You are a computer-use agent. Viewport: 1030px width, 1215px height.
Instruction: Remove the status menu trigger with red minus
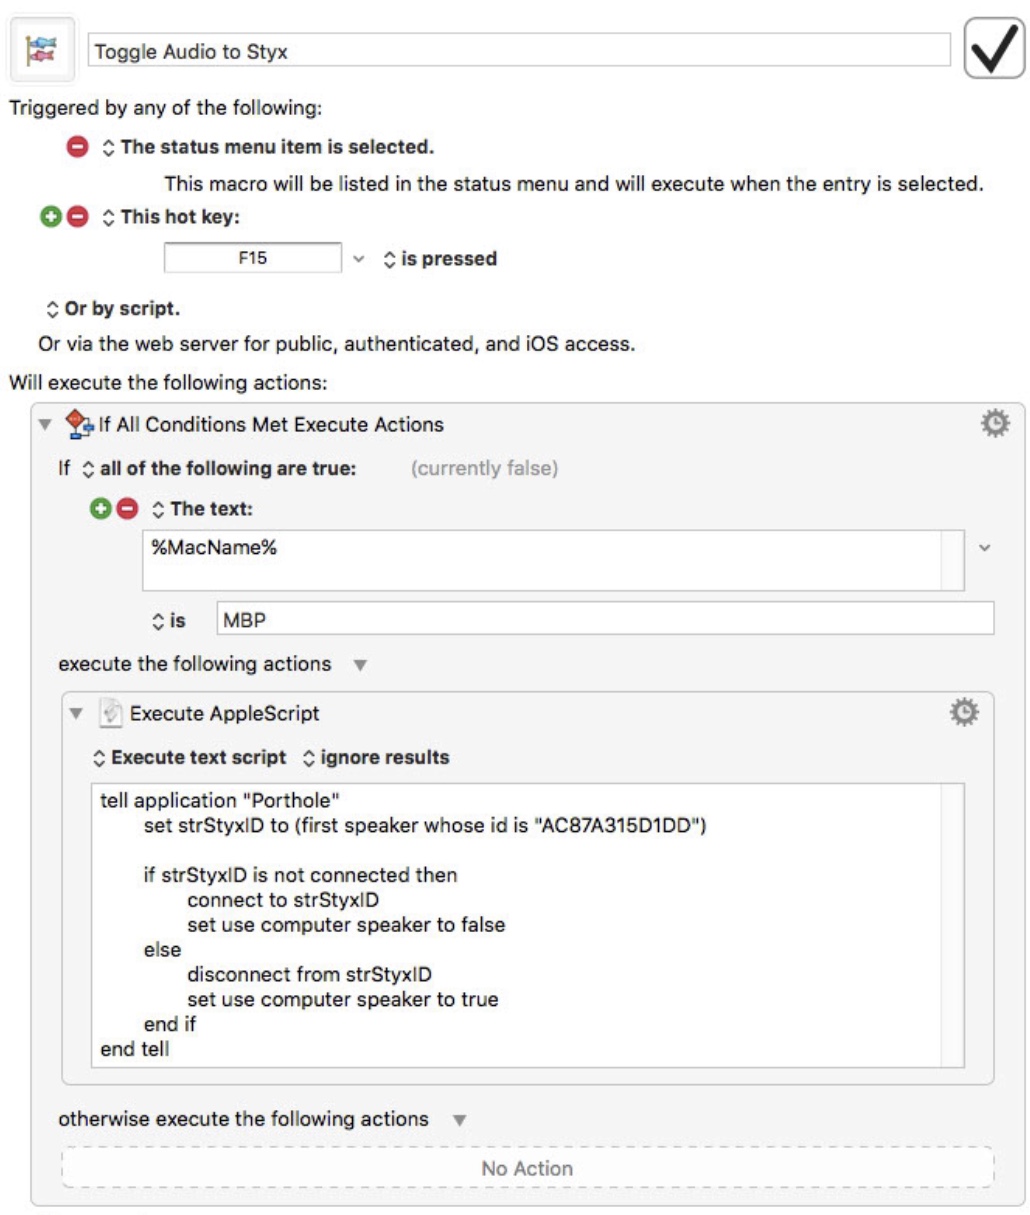click(77, 147)
